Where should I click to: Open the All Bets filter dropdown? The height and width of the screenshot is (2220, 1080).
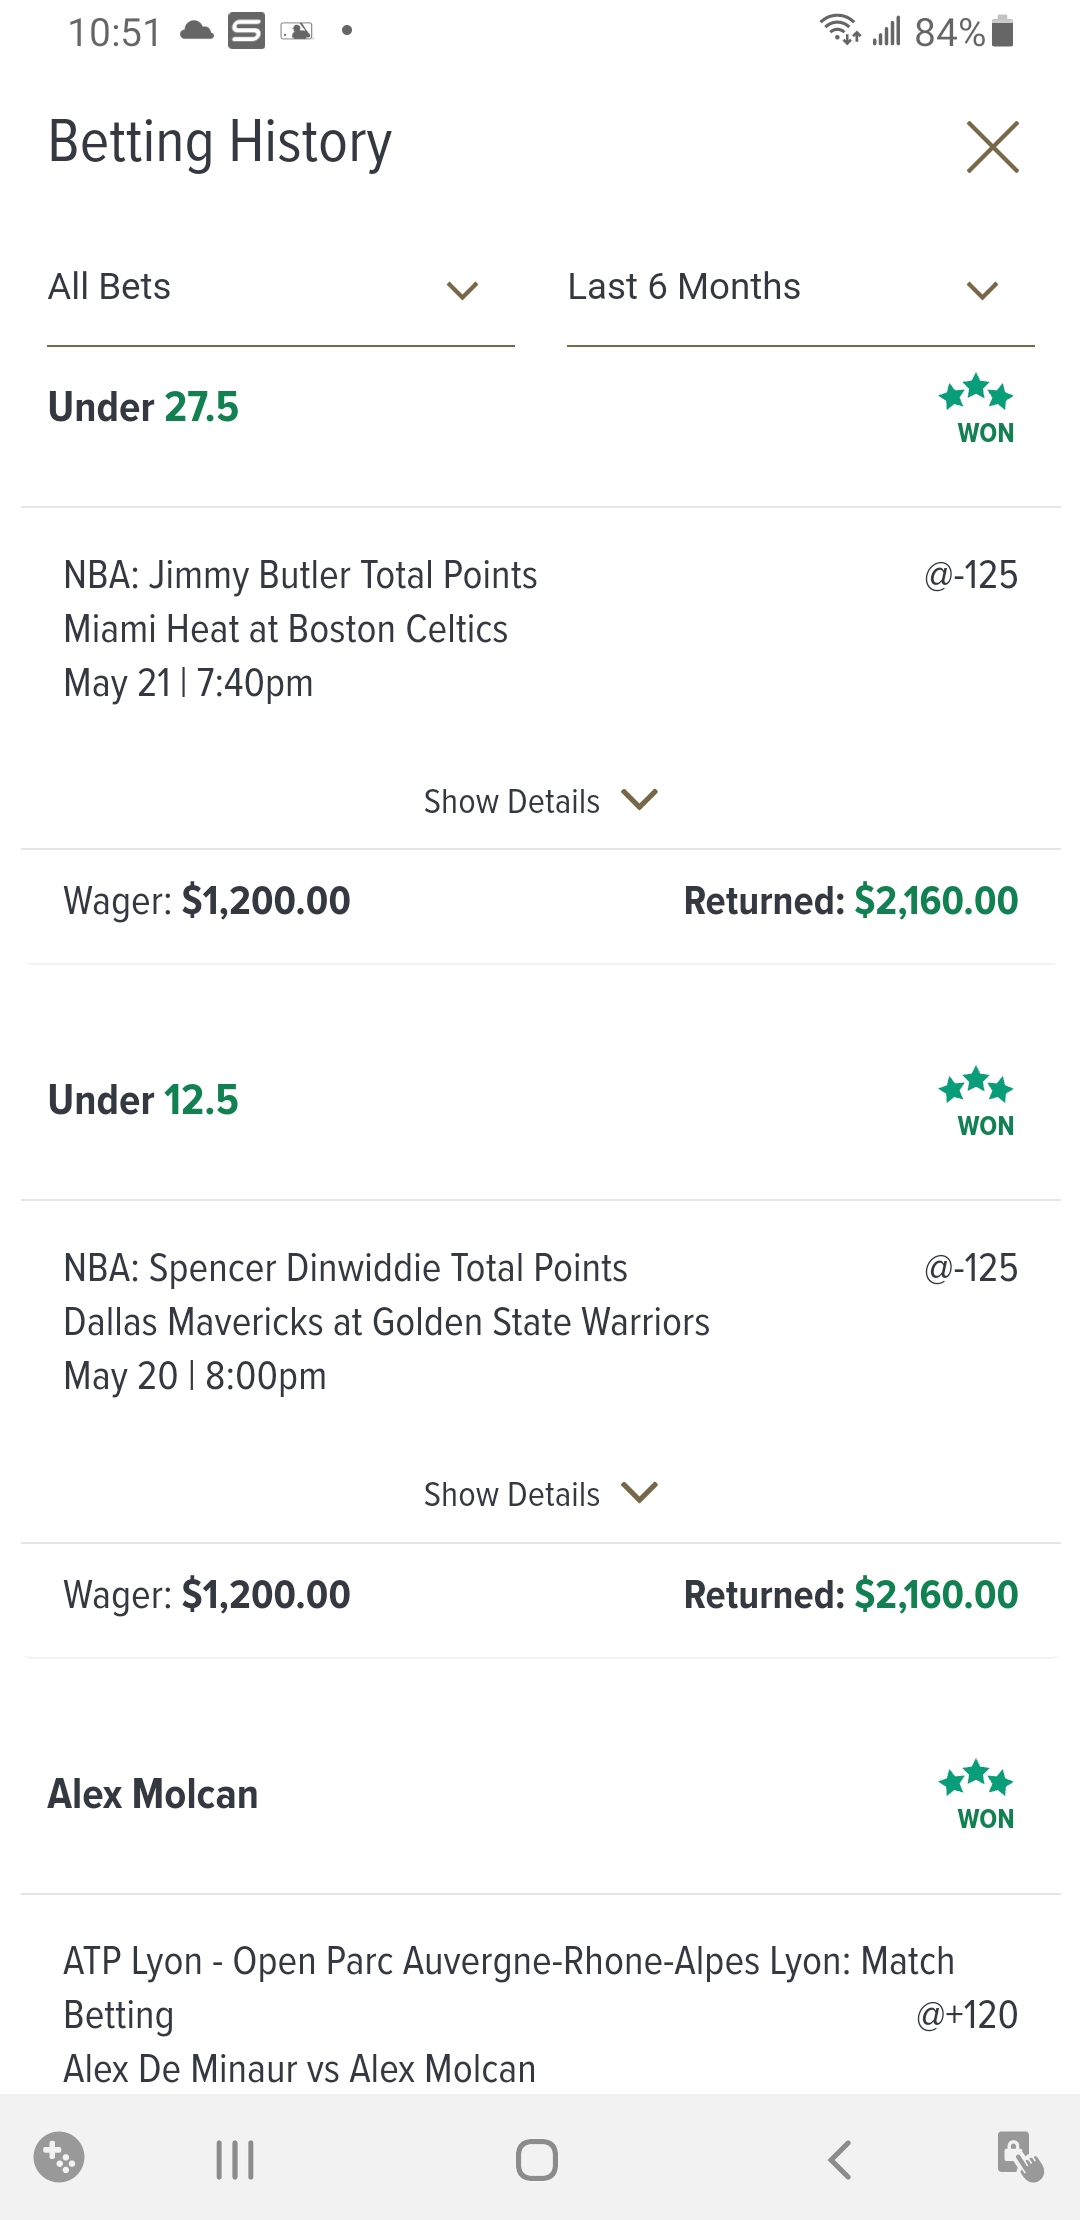point(280,289)
